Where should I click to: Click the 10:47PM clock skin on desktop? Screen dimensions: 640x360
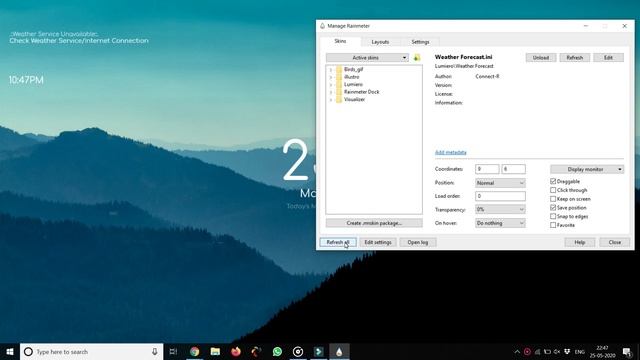pos(26,80)
